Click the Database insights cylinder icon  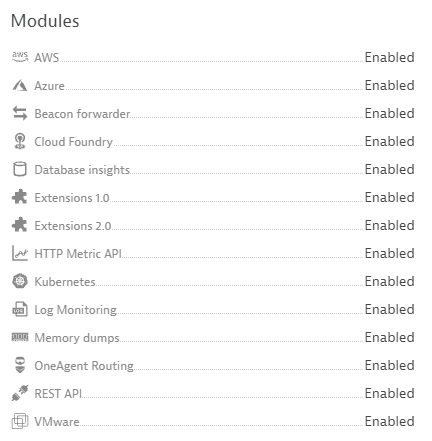click(20, 169)
